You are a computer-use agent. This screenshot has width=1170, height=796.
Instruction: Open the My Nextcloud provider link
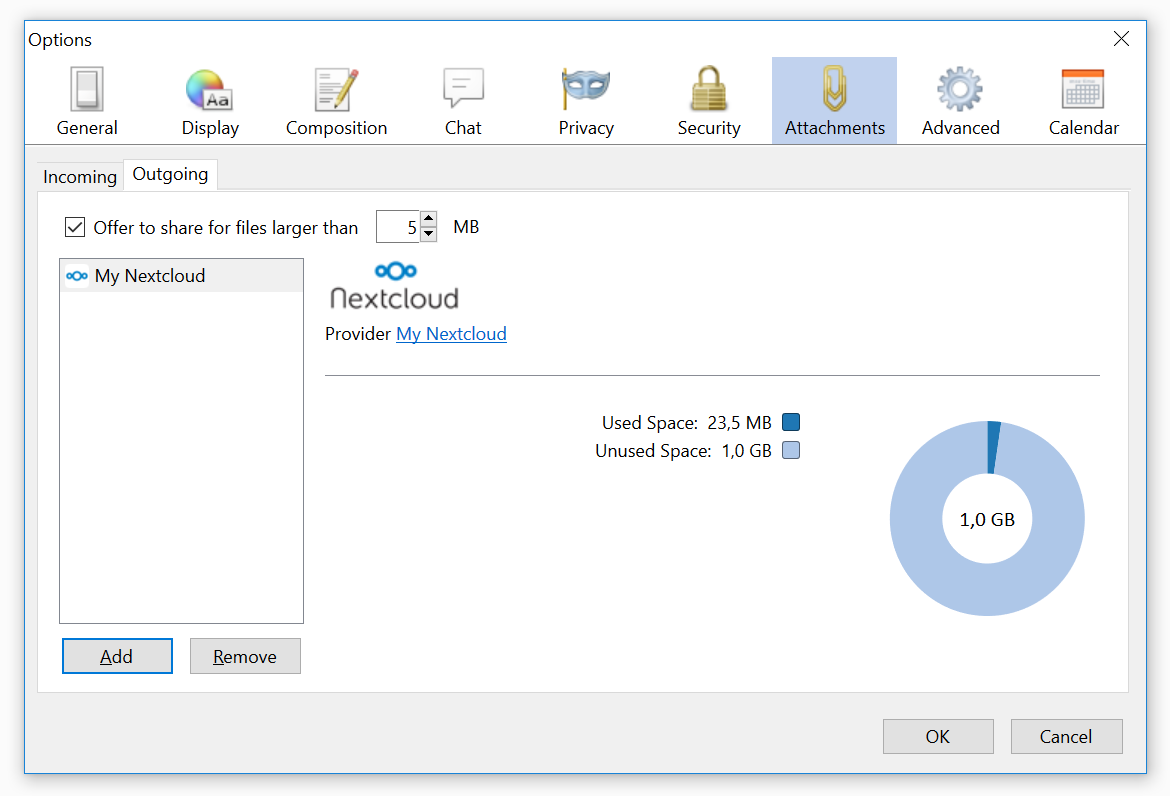pyautogui.click(x=451, y=333)
